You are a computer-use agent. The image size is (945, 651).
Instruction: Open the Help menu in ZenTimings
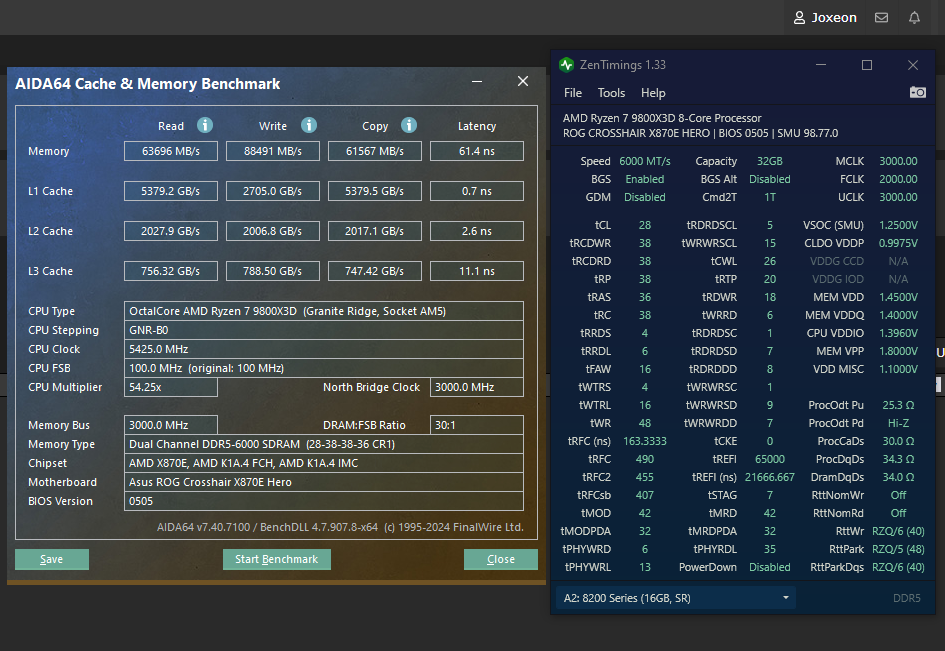coord(653,93)
